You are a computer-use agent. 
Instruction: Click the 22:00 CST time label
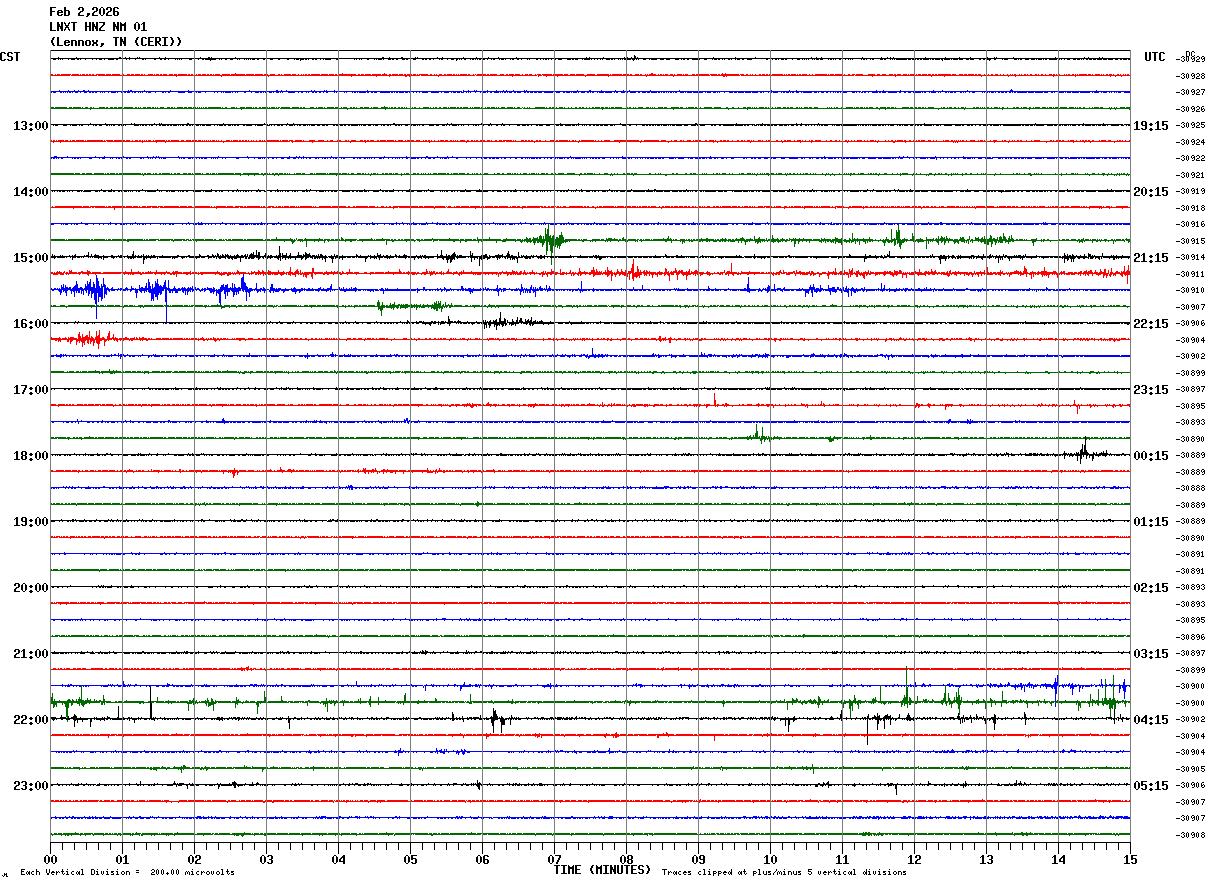pos(30,720)
